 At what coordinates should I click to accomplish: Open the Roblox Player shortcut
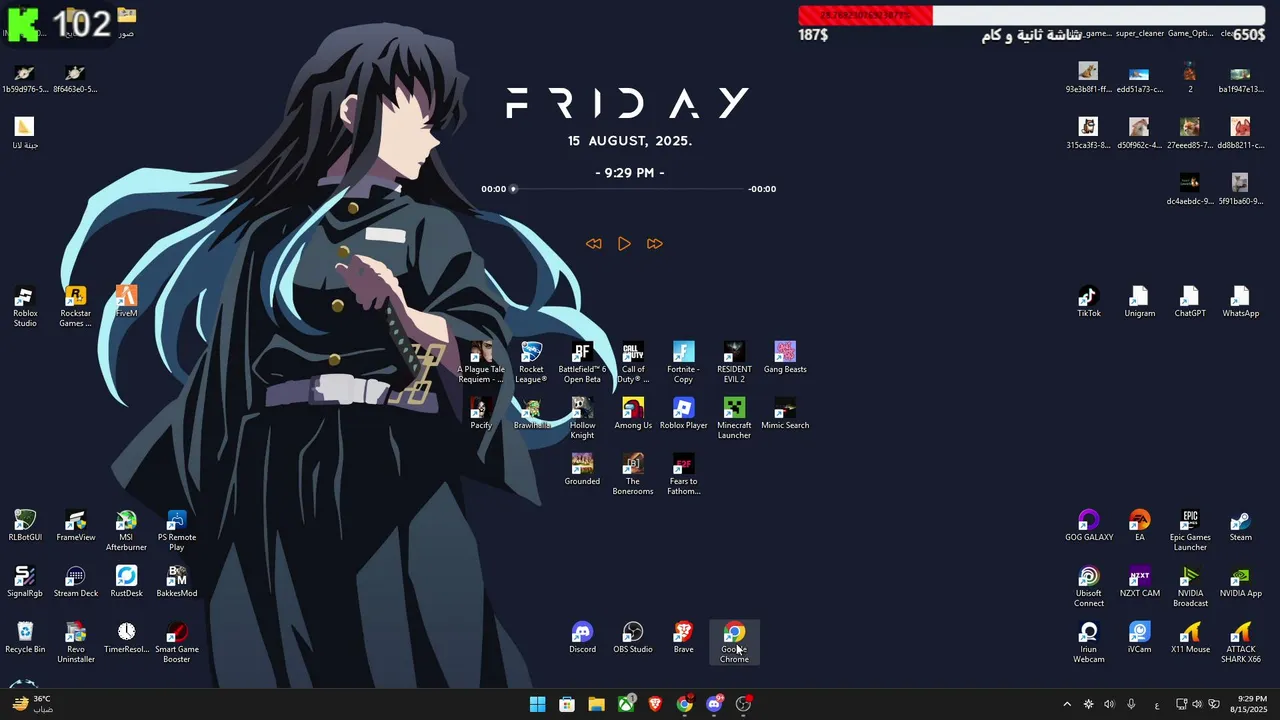click(683, 414)
